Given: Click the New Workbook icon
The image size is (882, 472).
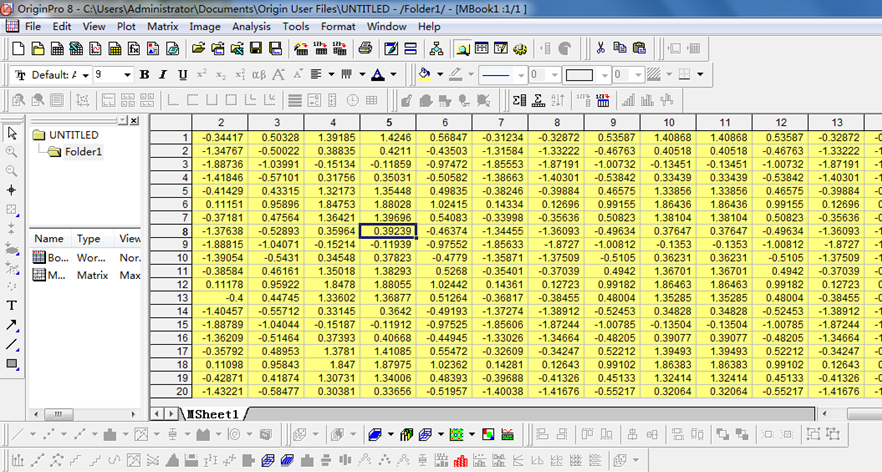Looking at the screenshot, I should (57, 49).
